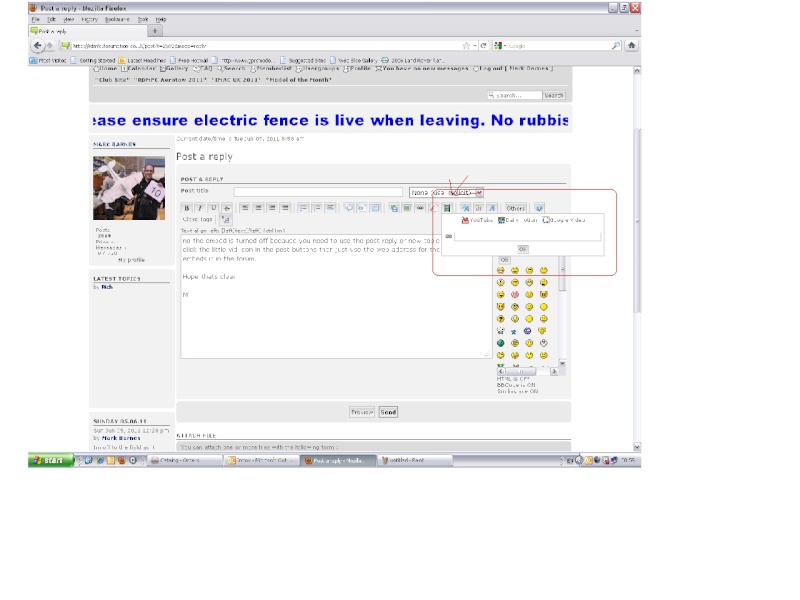Click the bulleted list icon
Screen dimensions: 800x600
click(303, 208)
